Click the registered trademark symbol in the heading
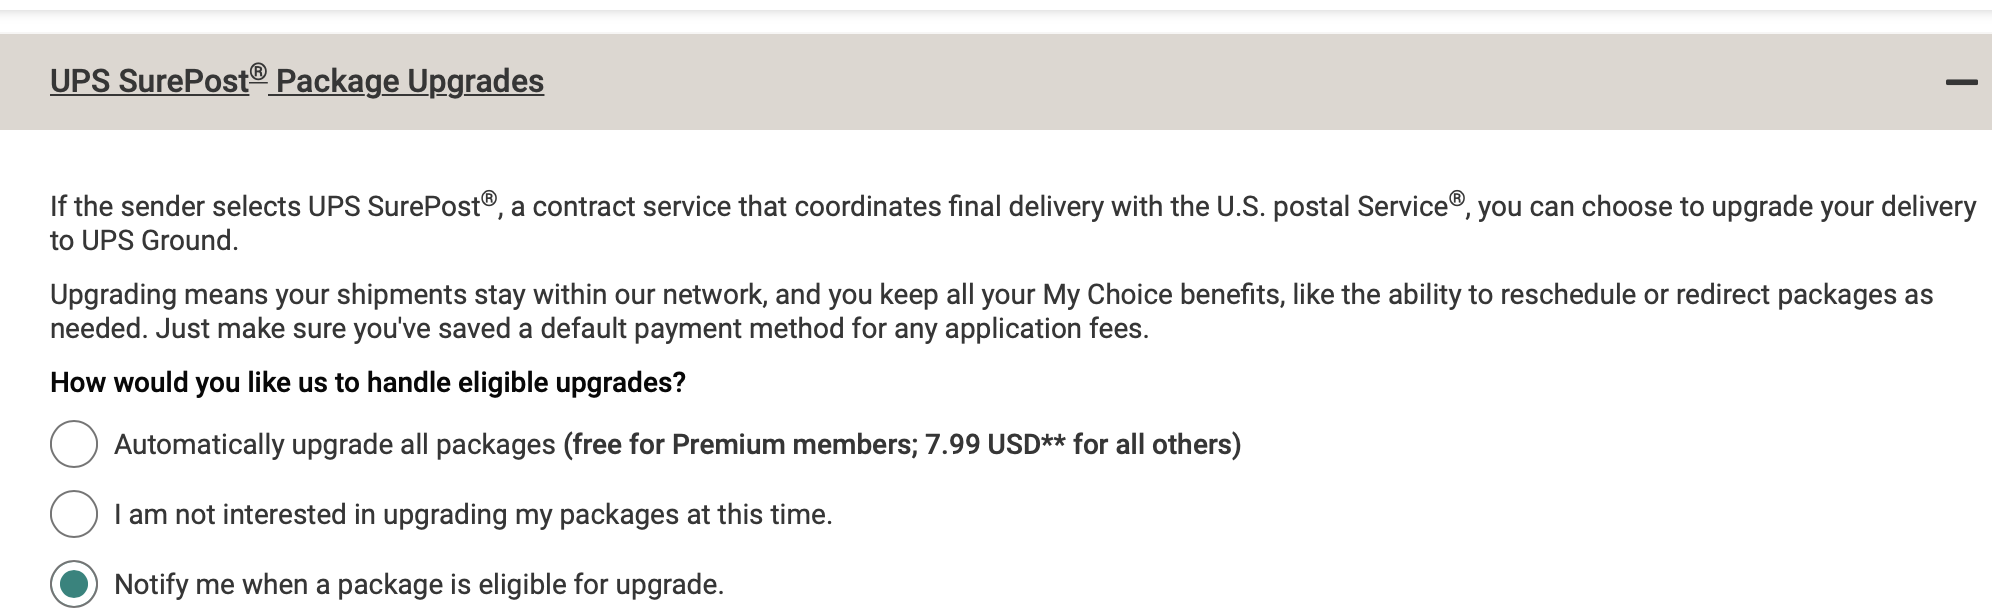Screen dimensions: 1992x614 tap(259, 72)
